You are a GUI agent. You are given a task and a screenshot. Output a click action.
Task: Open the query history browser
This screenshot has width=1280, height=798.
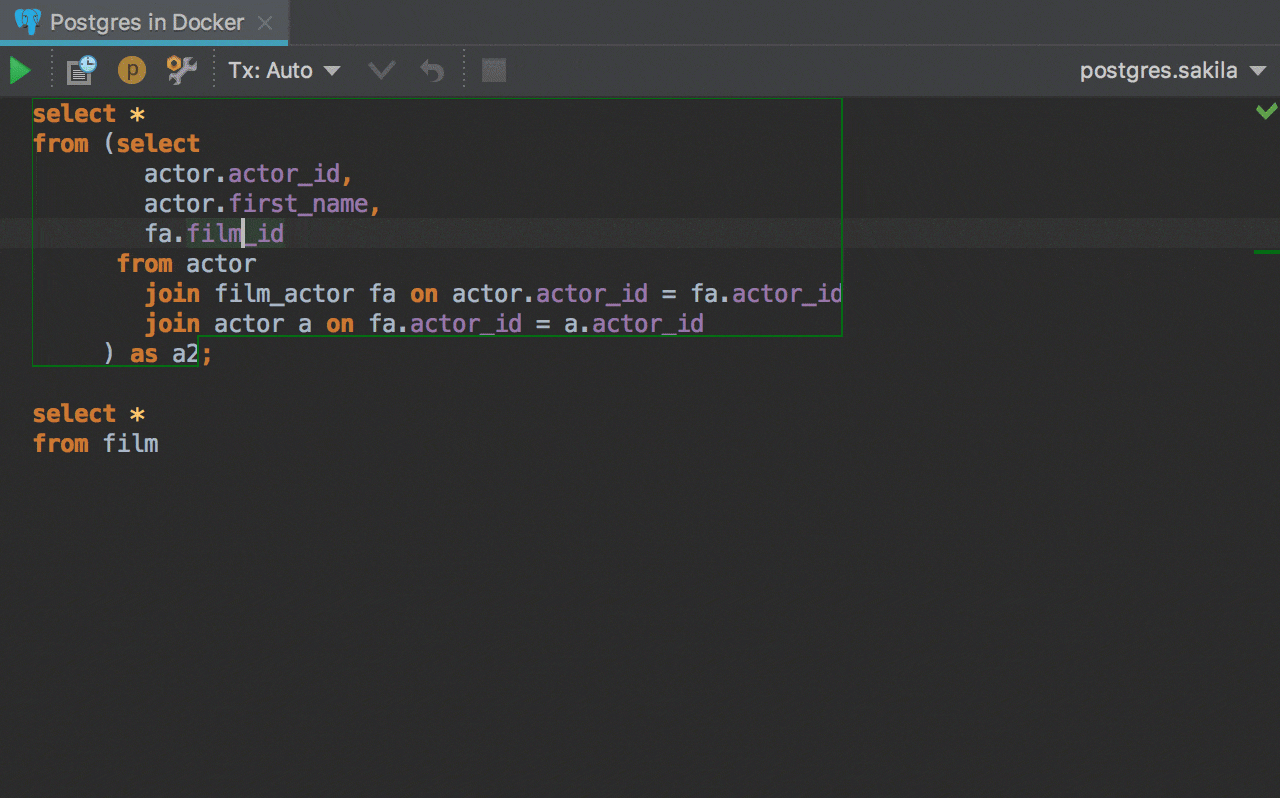tap(81, 70)
